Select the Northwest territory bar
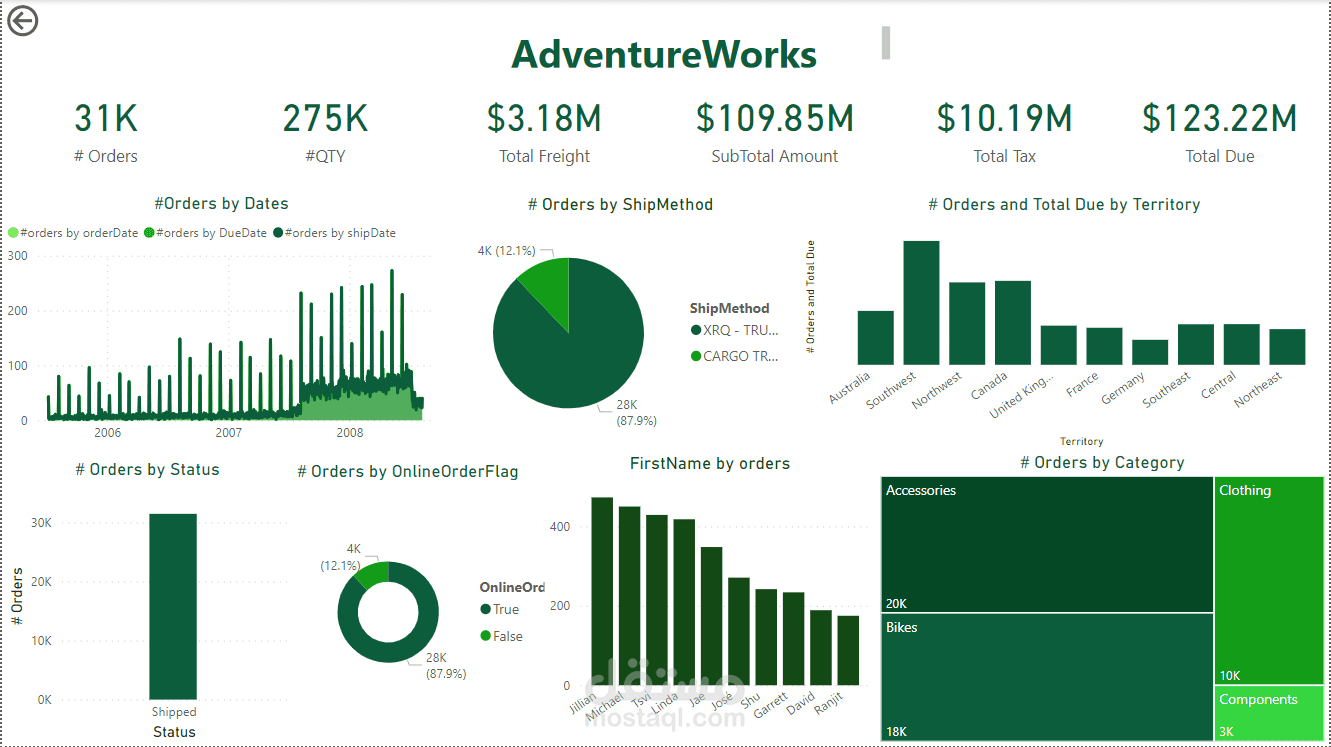Image resolution: width=1331 pixels, height=747 pixels. (967, 323)
